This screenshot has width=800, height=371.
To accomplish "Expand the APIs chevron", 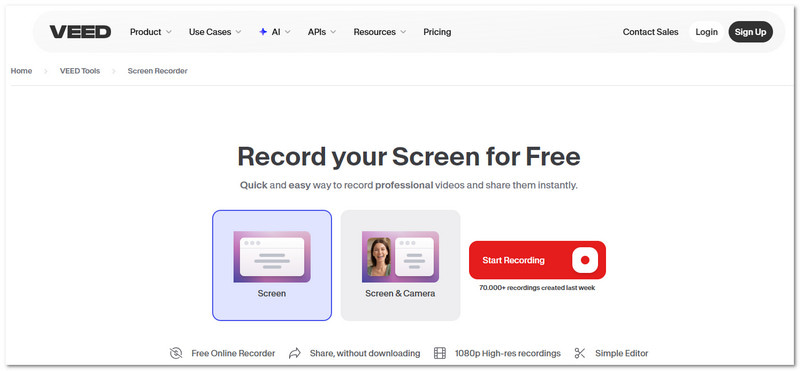I will click(x=333, y=32).
